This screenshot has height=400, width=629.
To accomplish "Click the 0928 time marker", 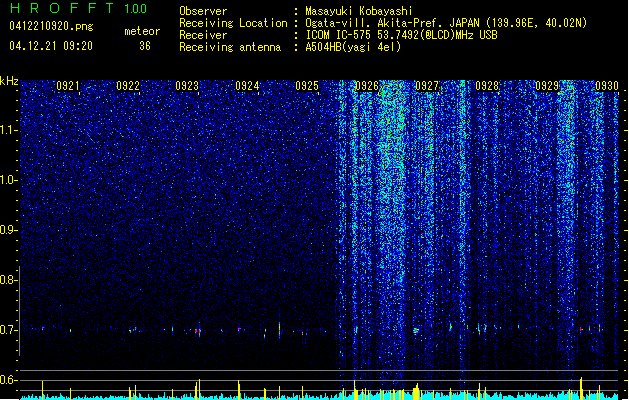I will (487, 86).
